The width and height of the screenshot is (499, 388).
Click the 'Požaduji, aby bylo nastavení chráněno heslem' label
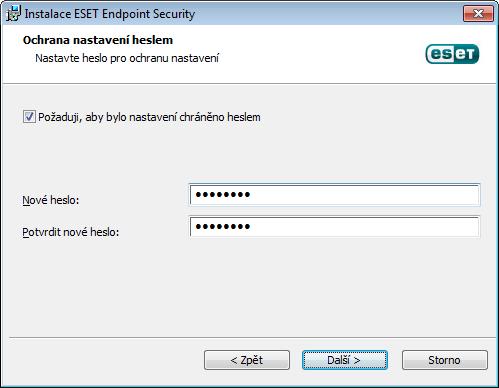[x=149, y=117]
